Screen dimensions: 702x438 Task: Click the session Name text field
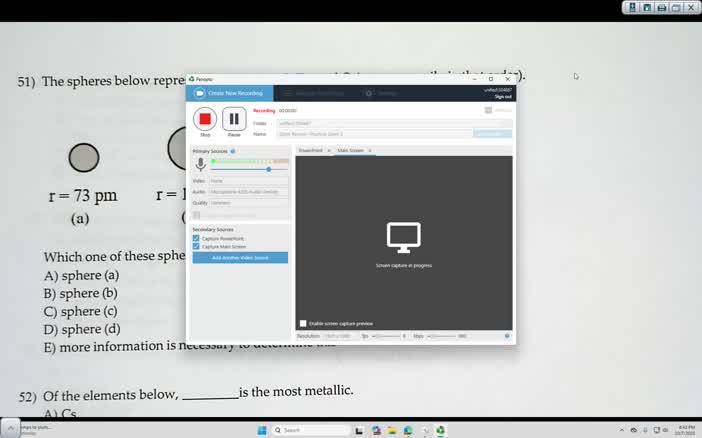(375, 134)
